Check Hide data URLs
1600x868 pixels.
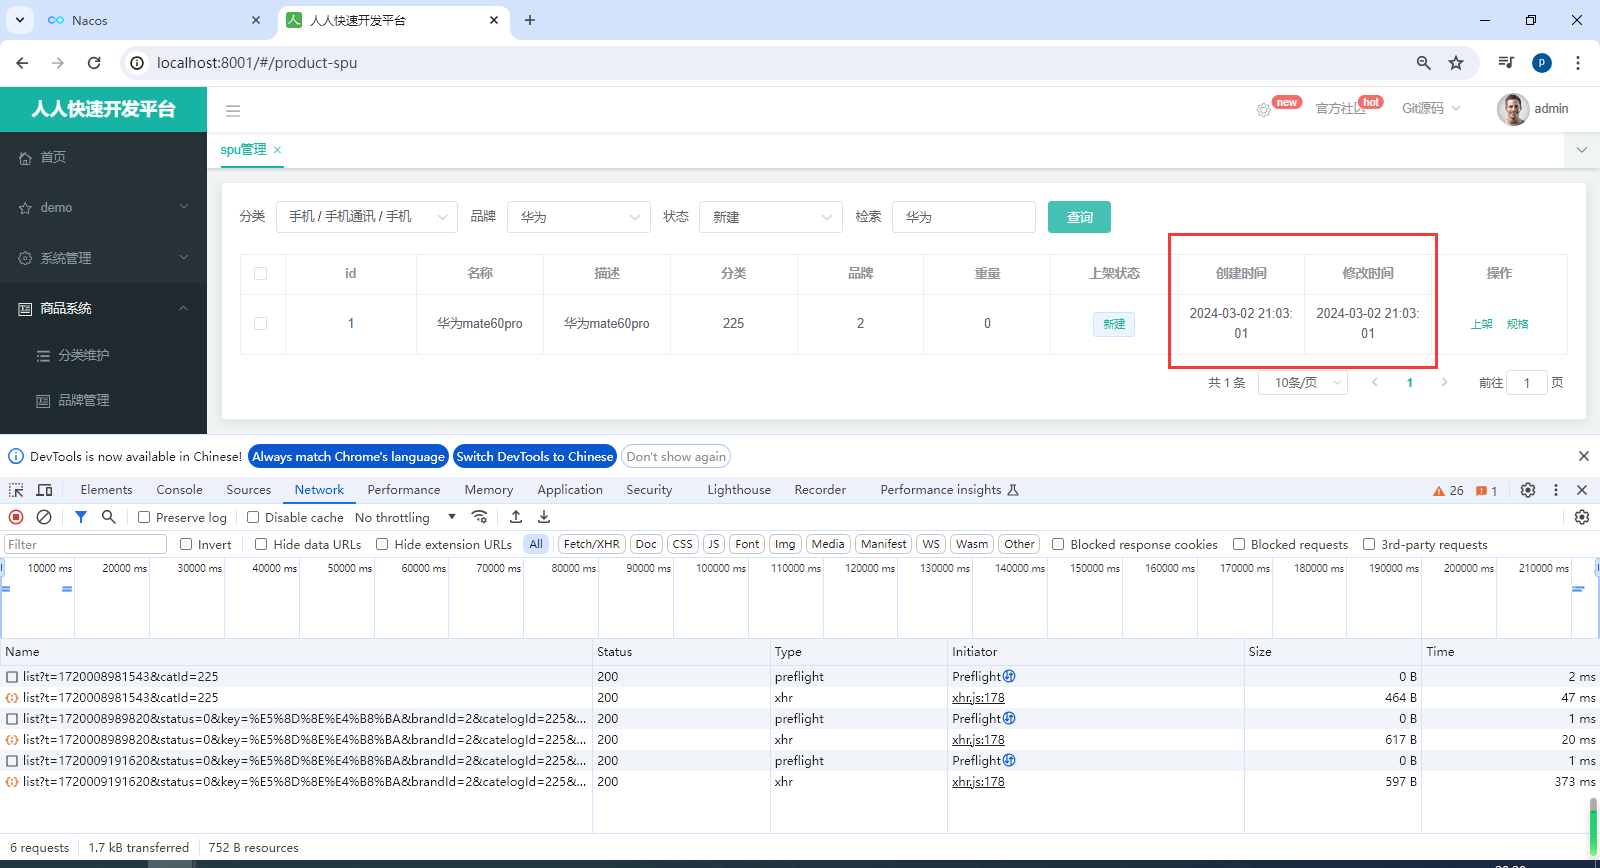(x=261, y=544)
